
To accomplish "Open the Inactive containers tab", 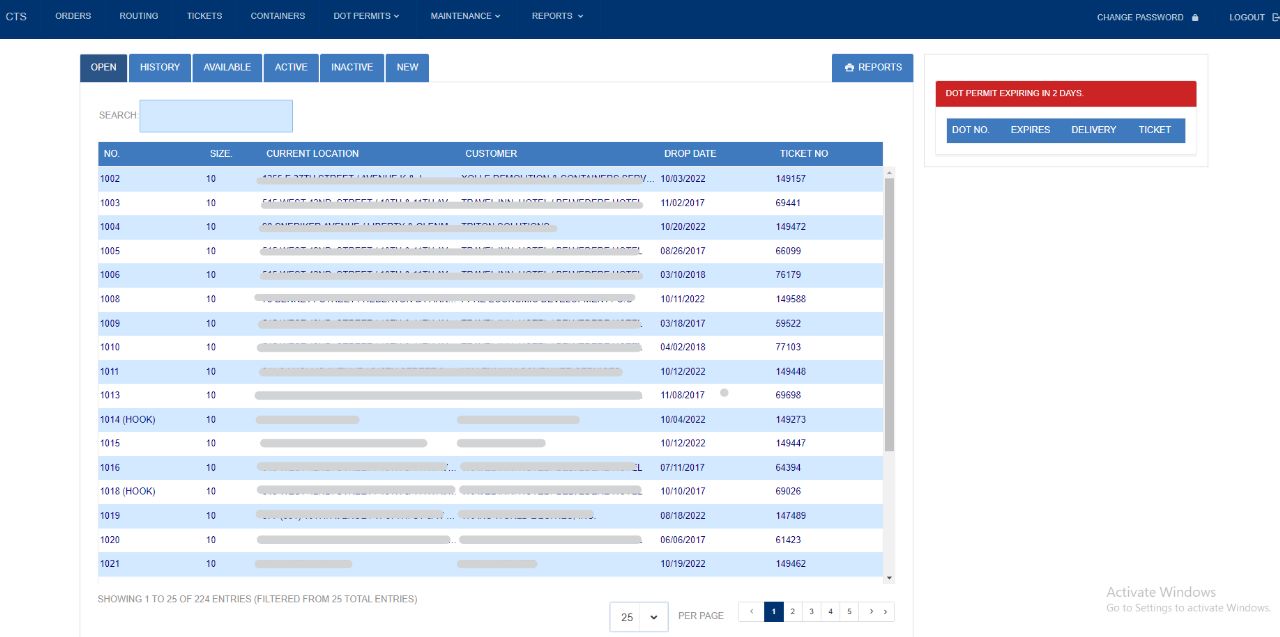I will [352, 68].
